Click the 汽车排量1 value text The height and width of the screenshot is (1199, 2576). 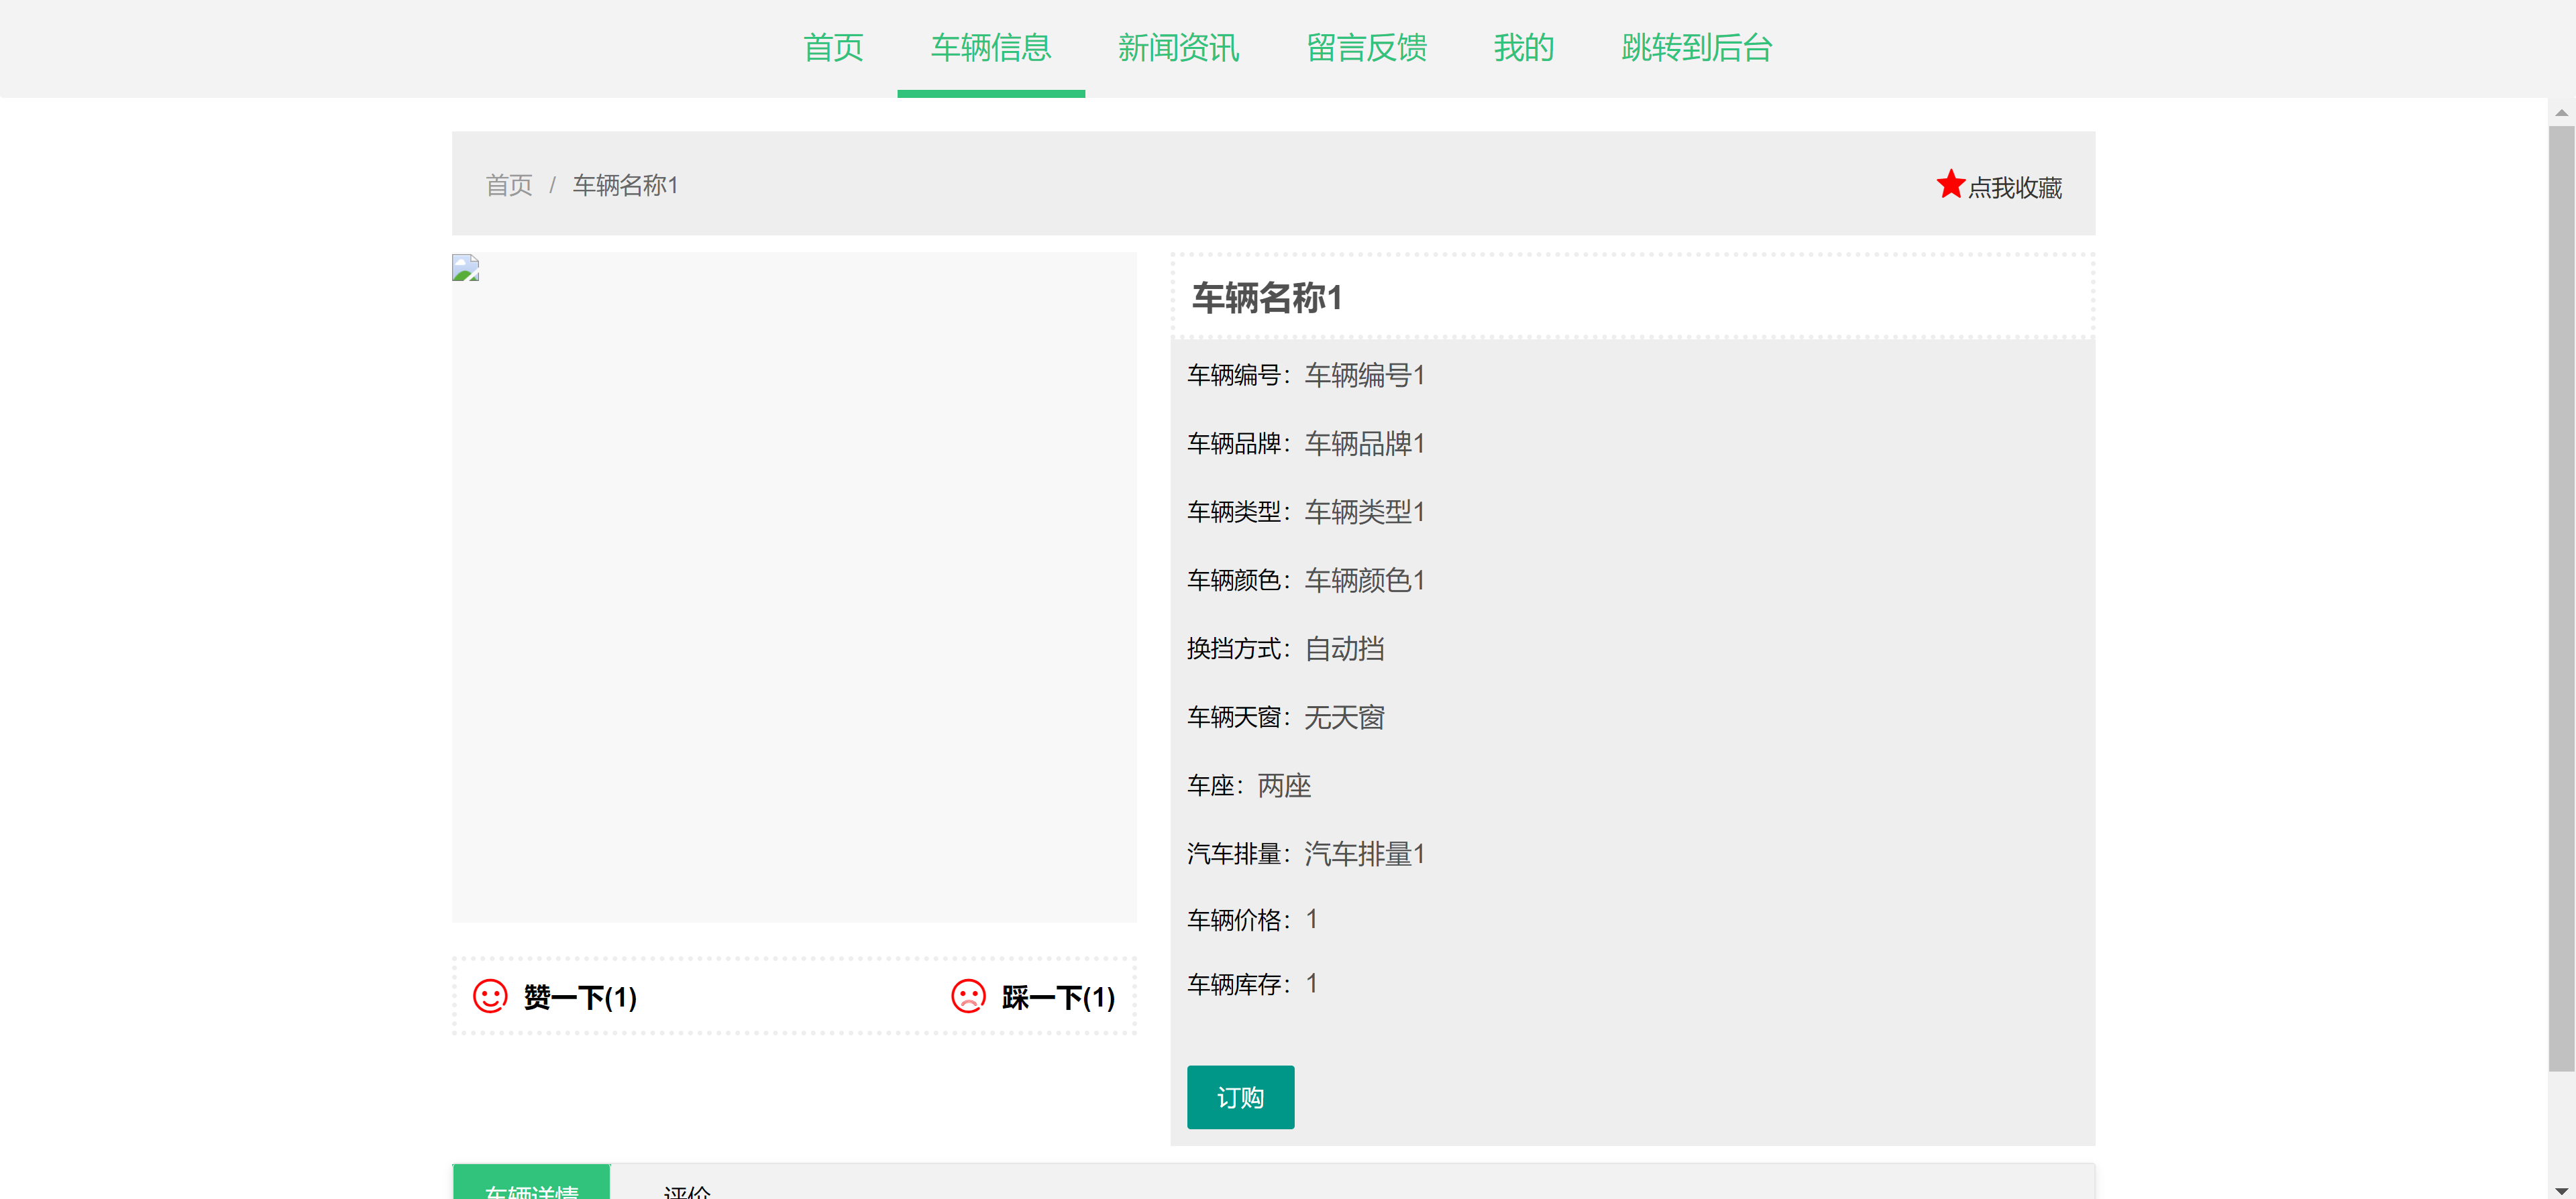(x=1365, y=854)
